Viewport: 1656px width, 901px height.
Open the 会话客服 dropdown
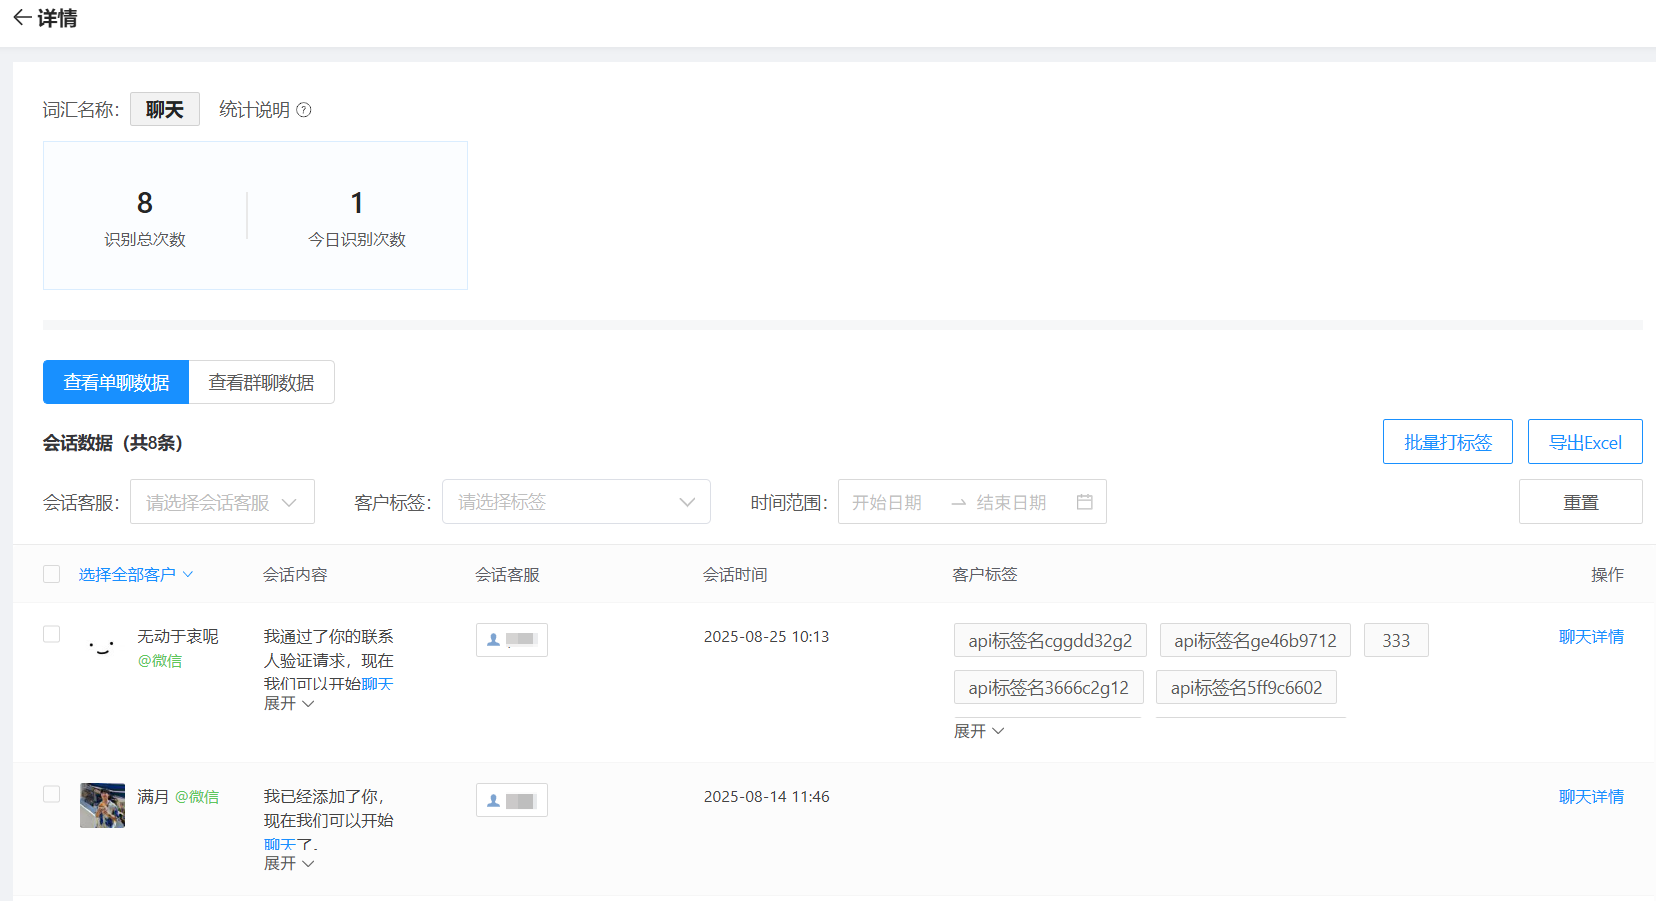click(222, 502)
